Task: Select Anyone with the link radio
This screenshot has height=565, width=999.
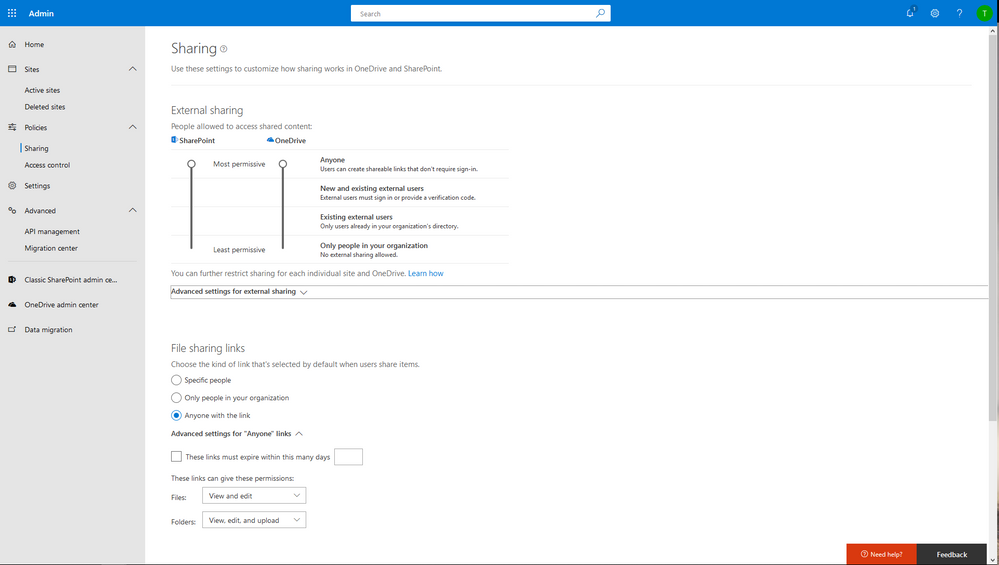Action: 176,415
